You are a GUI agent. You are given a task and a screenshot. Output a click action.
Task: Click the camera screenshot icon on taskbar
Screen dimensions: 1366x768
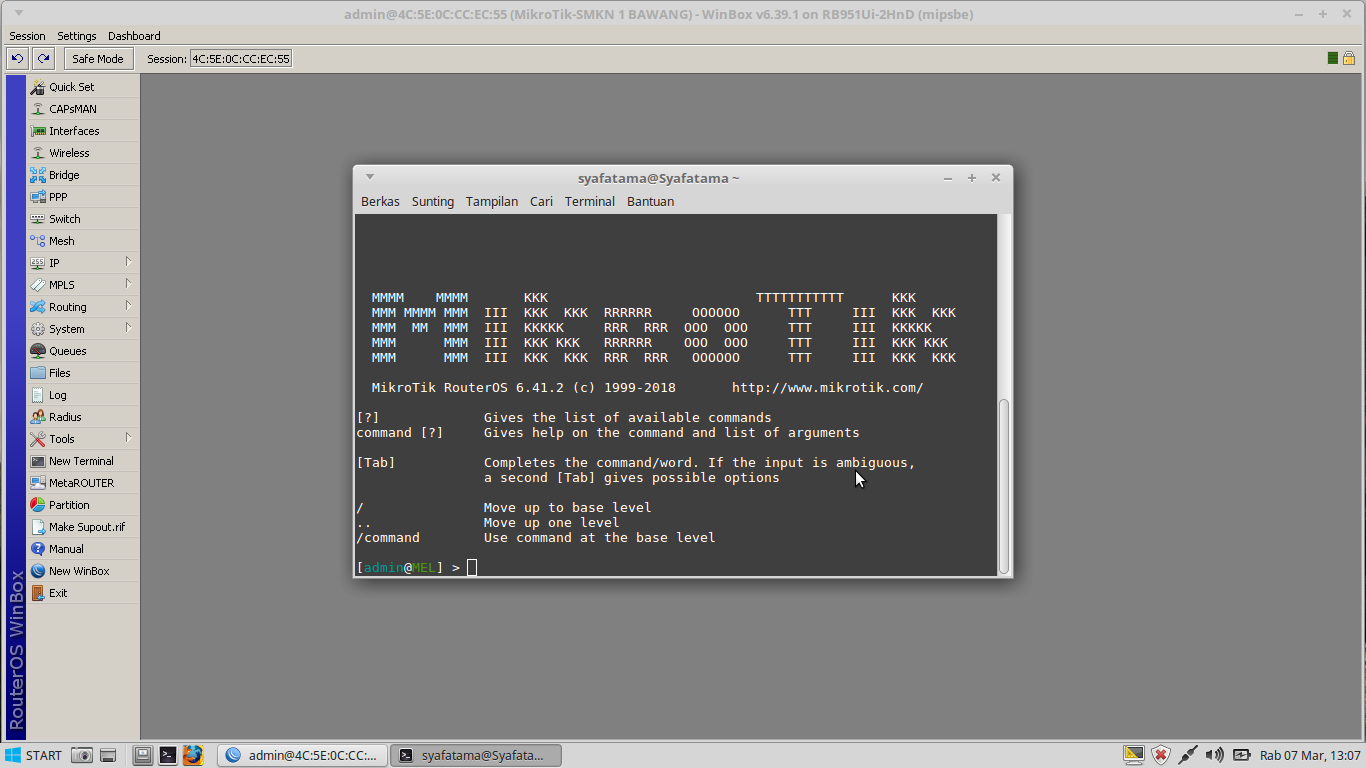point(83,755)
